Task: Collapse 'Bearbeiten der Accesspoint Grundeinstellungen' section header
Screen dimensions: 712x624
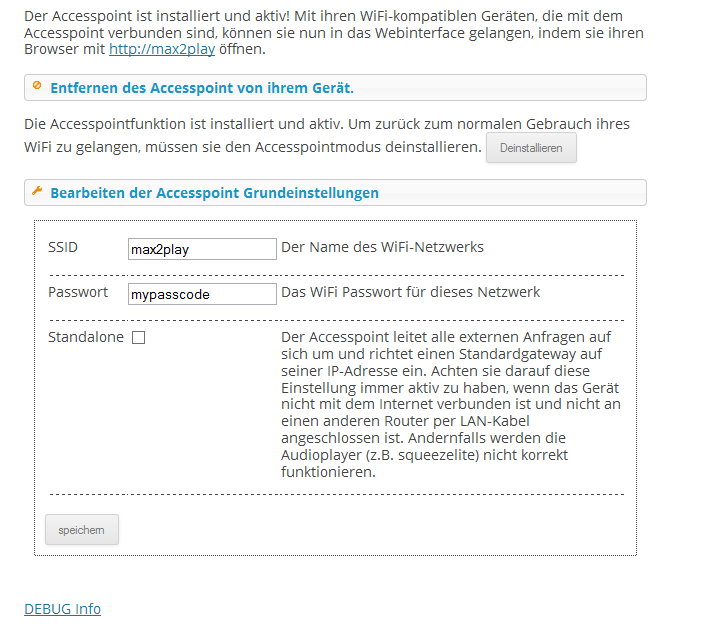Action: pos(335,193)
